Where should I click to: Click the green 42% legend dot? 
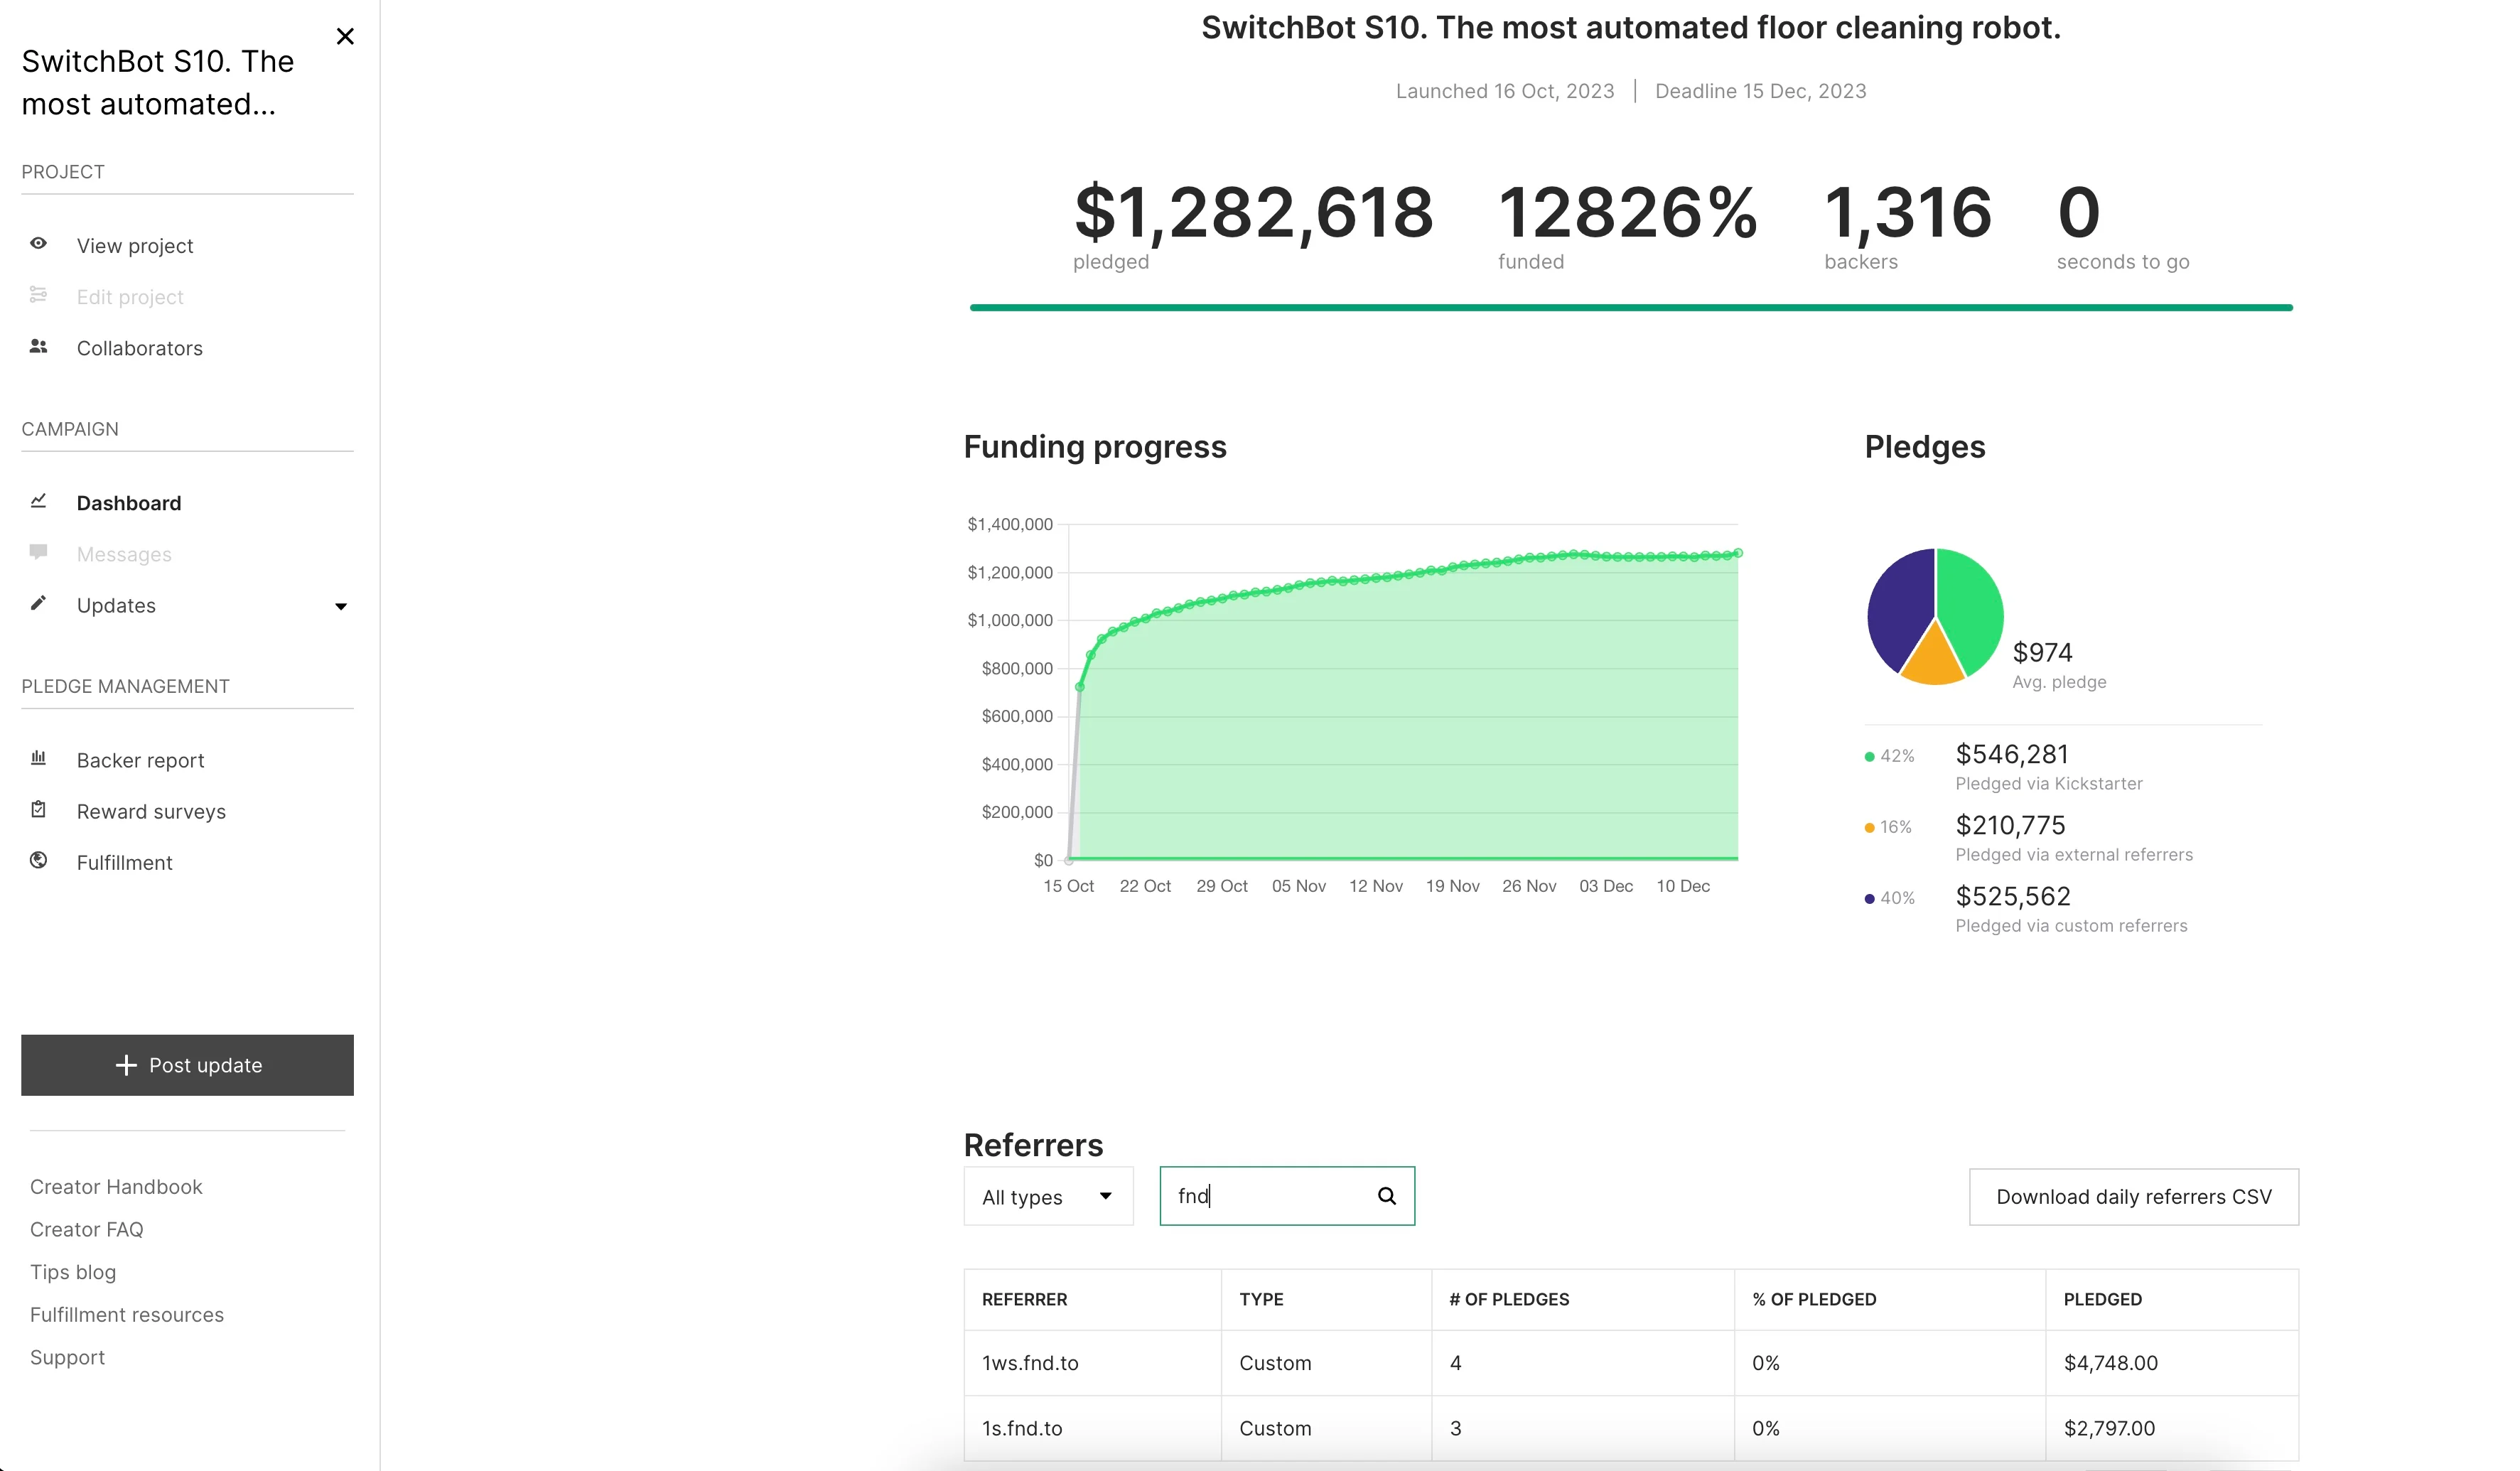pos(1868,757)
